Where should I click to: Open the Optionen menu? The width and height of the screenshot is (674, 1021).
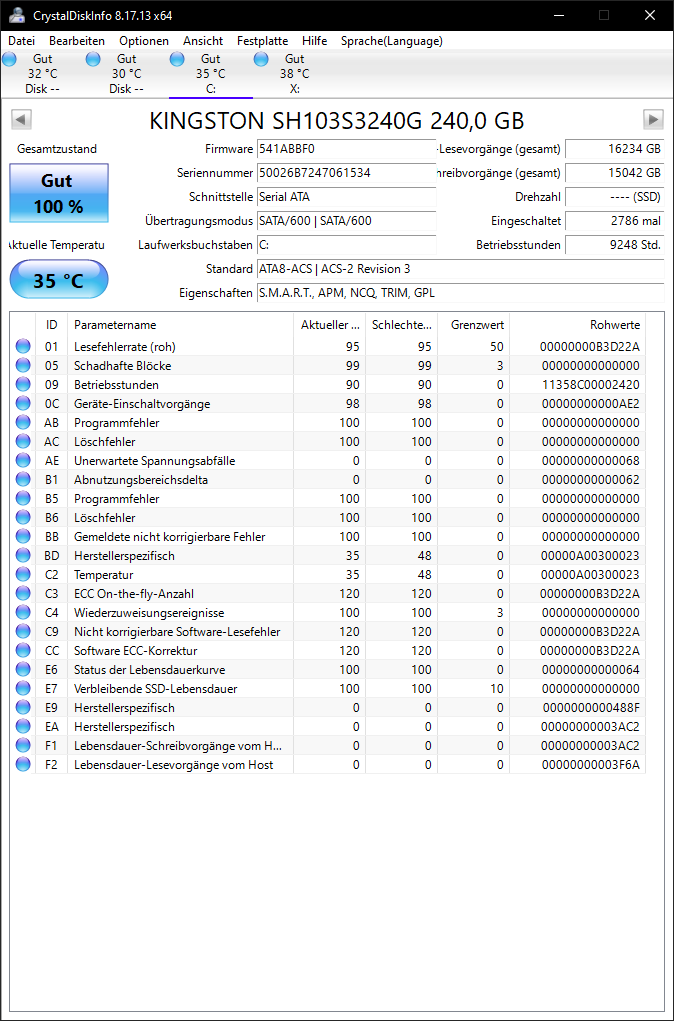pyautogui.click(x=144, y=40)
